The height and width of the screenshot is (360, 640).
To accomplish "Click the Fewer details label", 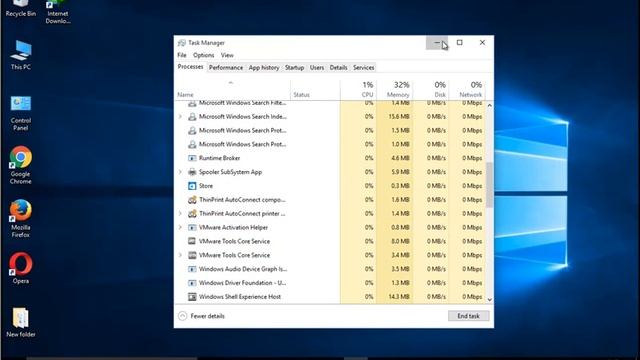I will (207, 316).
